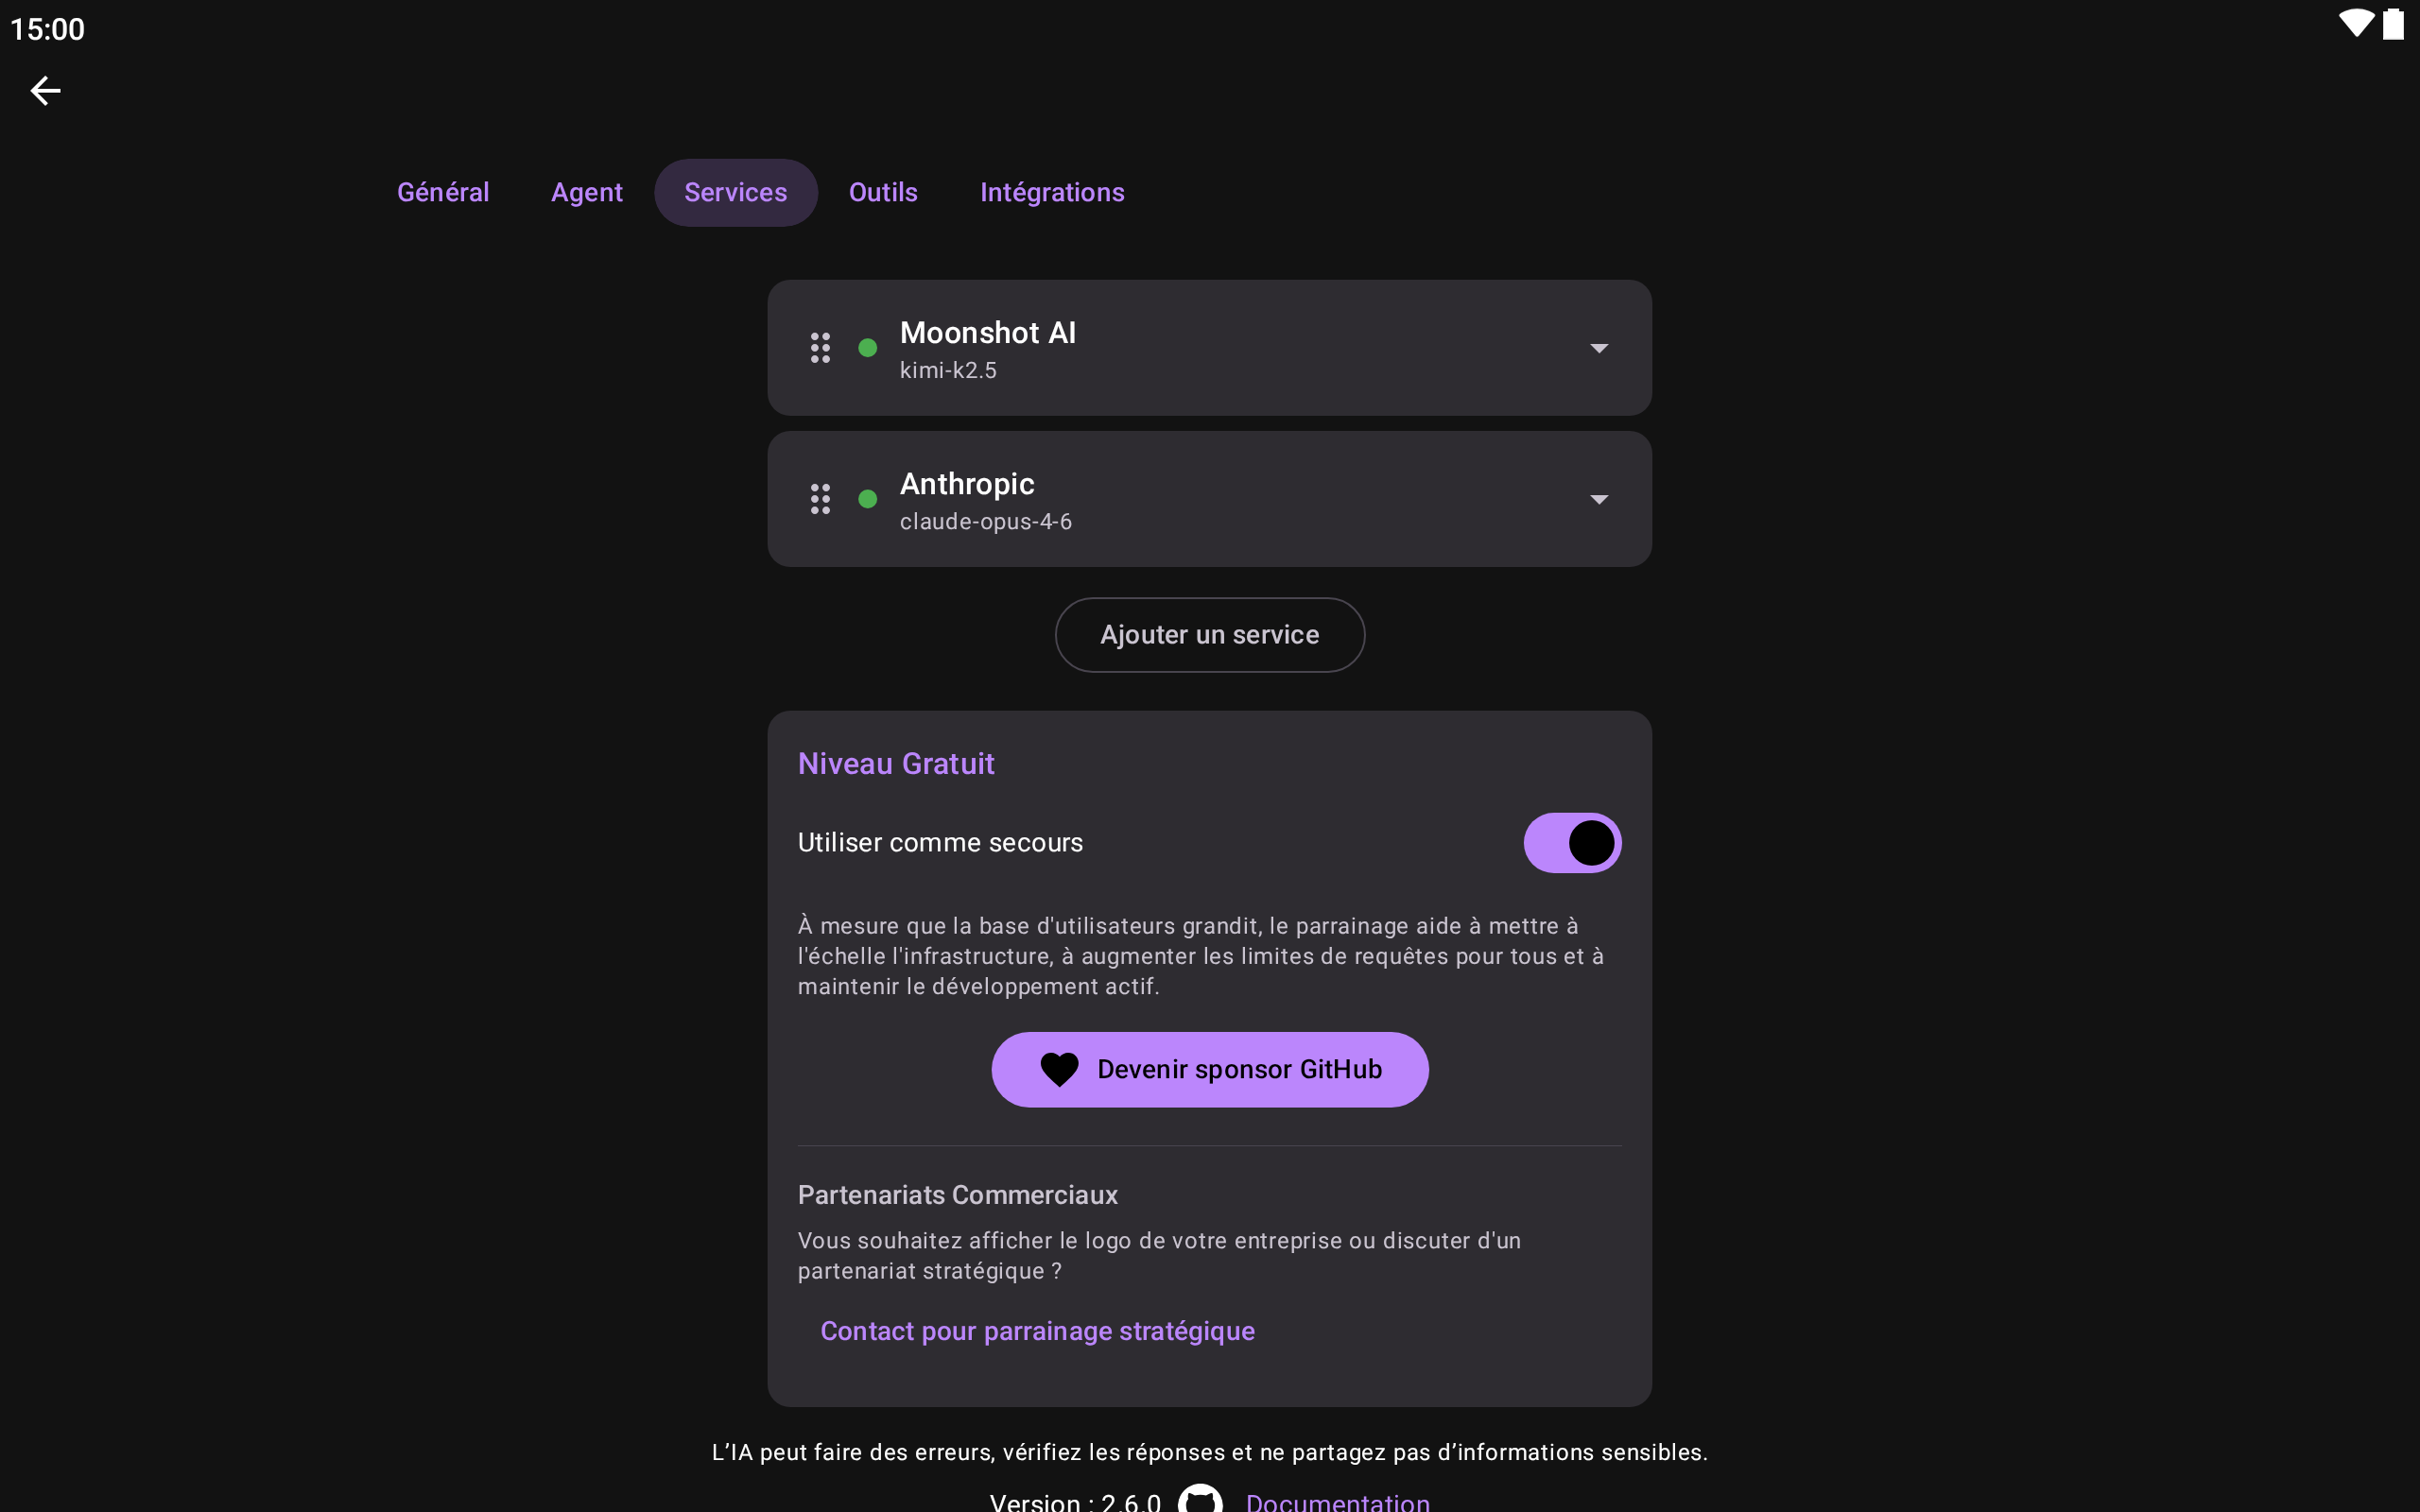Go back using the arrow icon
Screen dimensions: 2420x1512
point(45,91)
